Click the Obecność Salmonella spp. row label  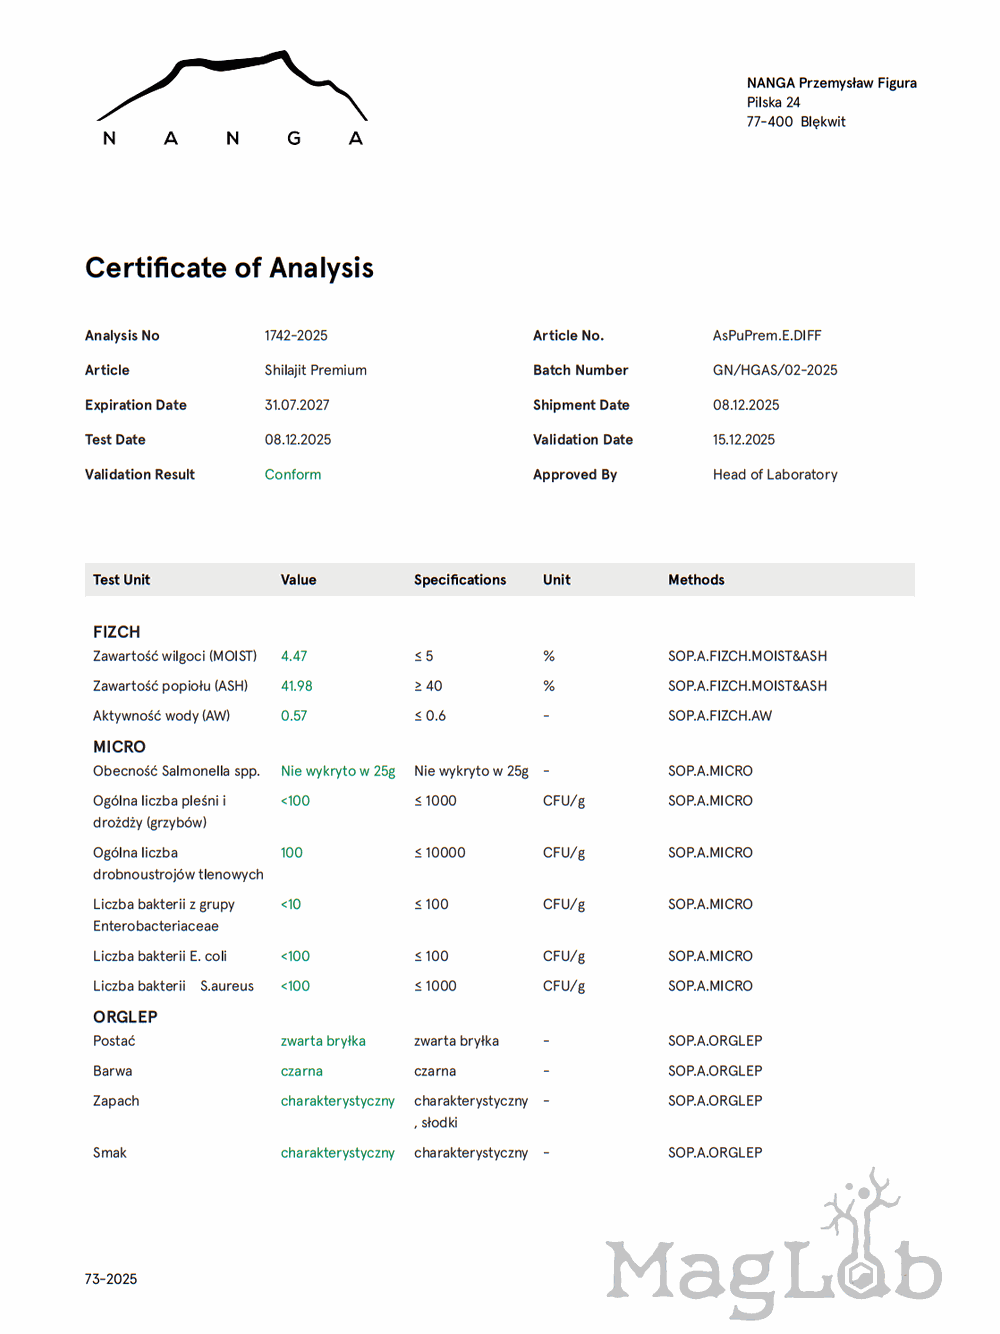click(176, 771)
